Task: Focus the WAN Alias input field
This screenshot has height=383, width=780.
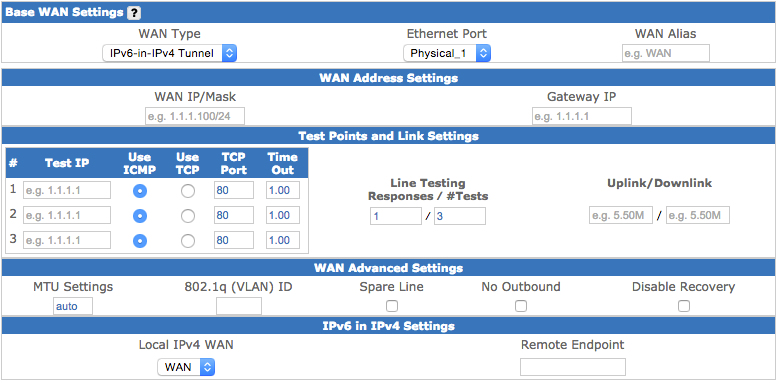Action: click(666, 53)
